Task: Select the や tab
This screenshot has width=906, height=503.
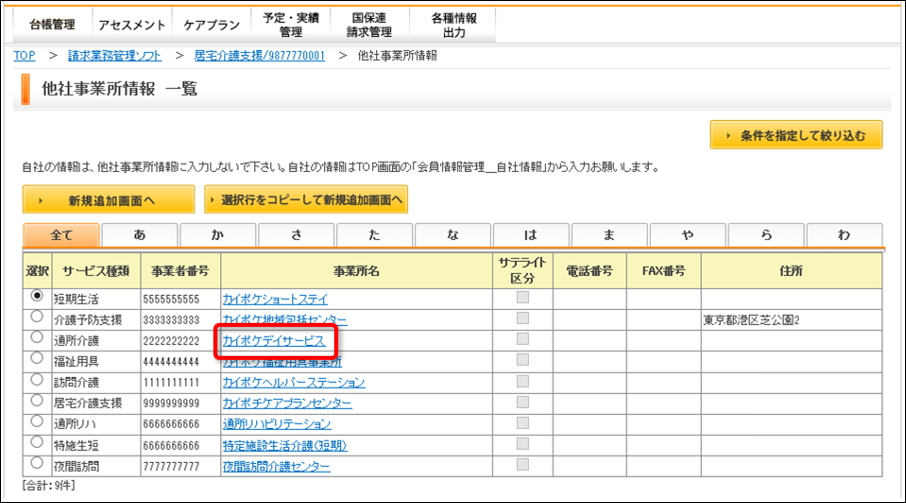Action: [688, 235]
